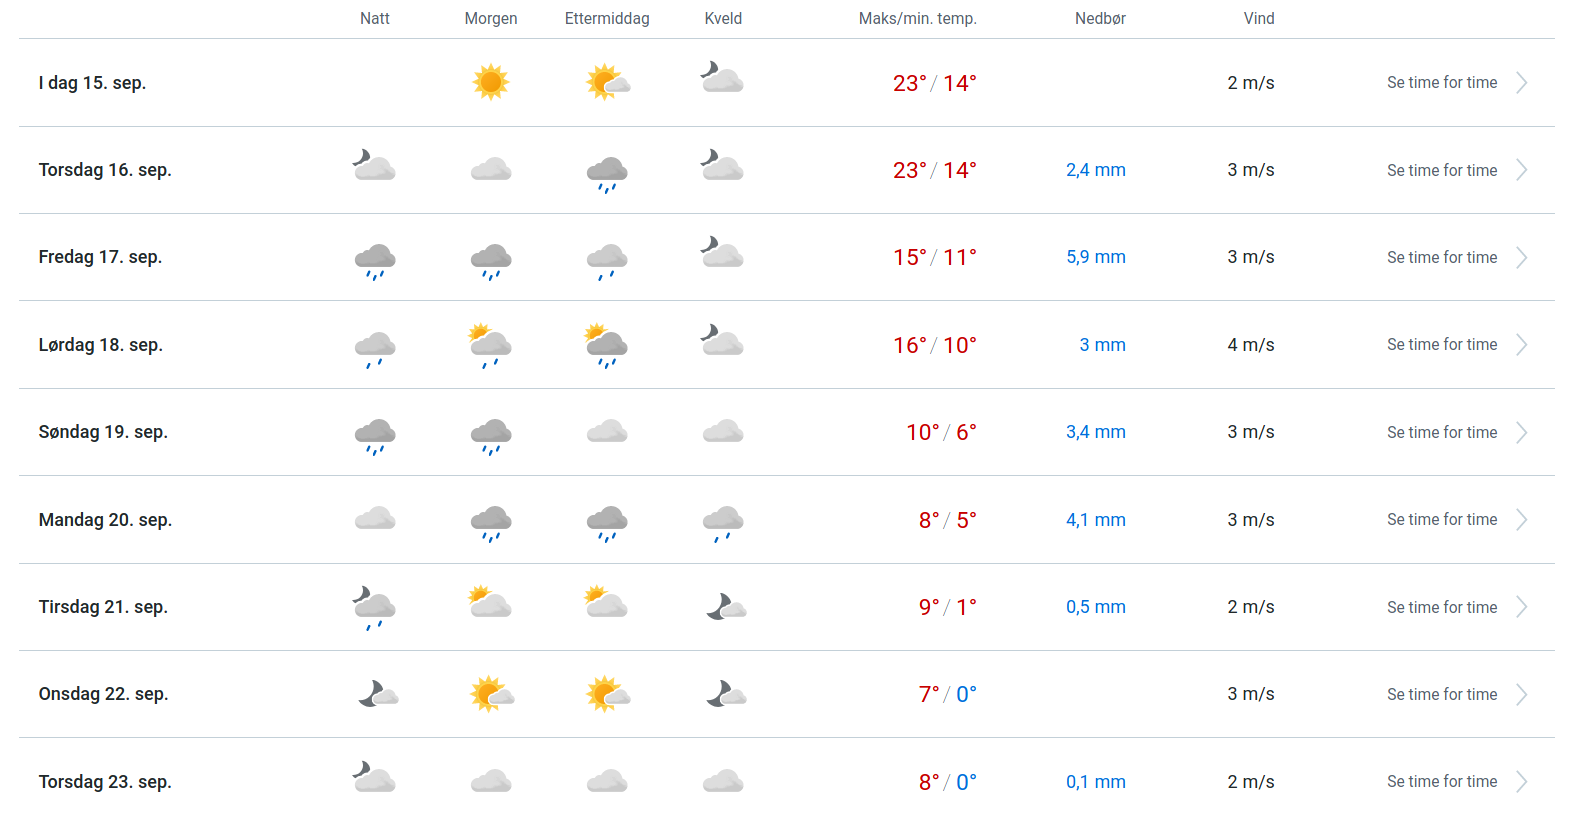The height and width of the screenshot is (825, 1574).
Task: Open 'Se time for time' for Søndag 19. sep.
Action: (1442, 433)
